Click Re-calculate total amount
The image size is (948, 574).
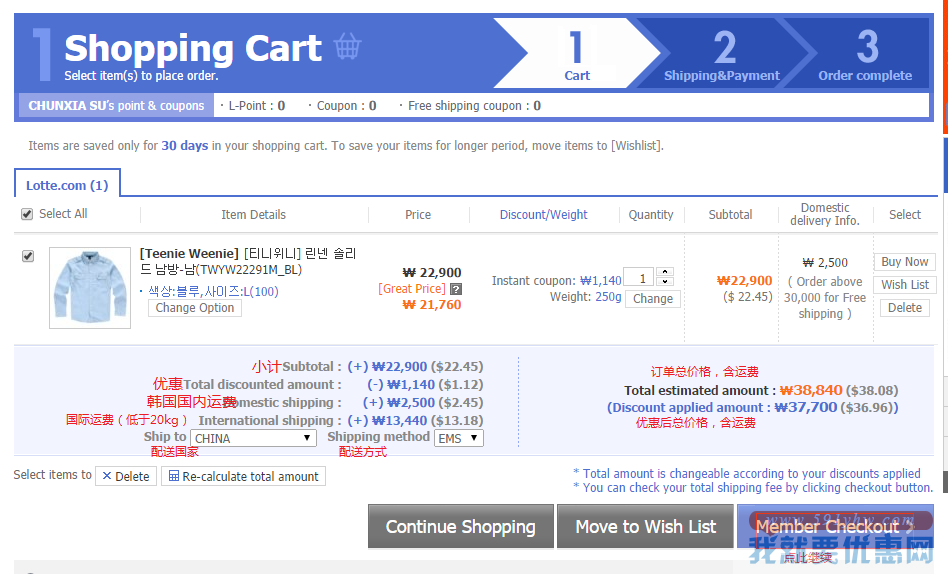244,476
